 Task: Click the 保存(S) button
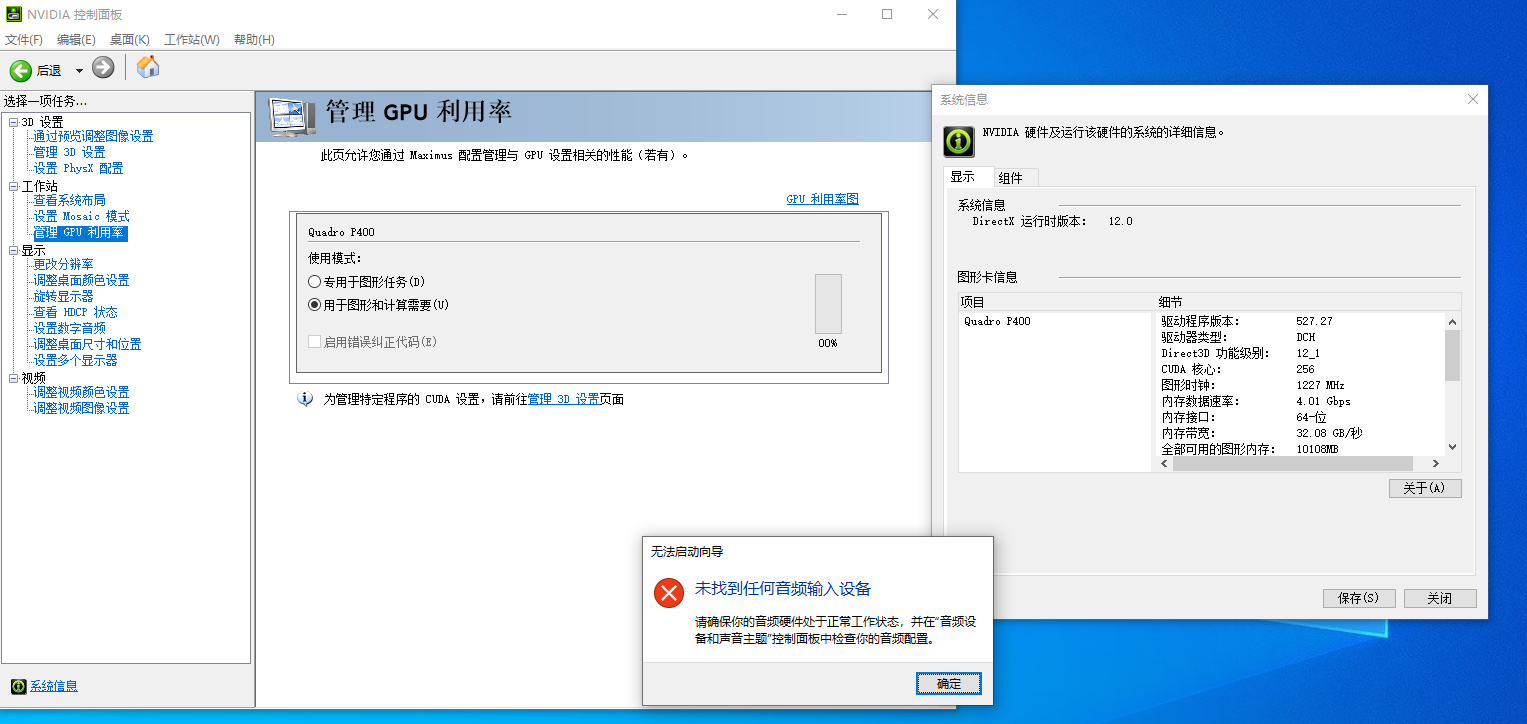(x=1358, y=598)
